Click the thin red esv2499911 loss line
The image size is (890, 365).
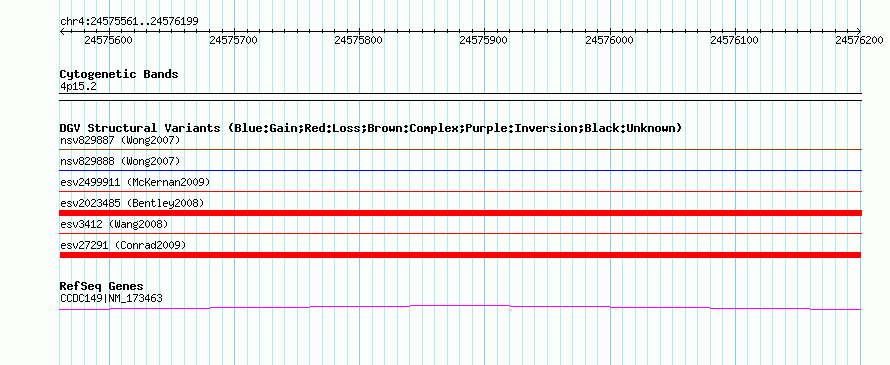click(x=460, y=192)
